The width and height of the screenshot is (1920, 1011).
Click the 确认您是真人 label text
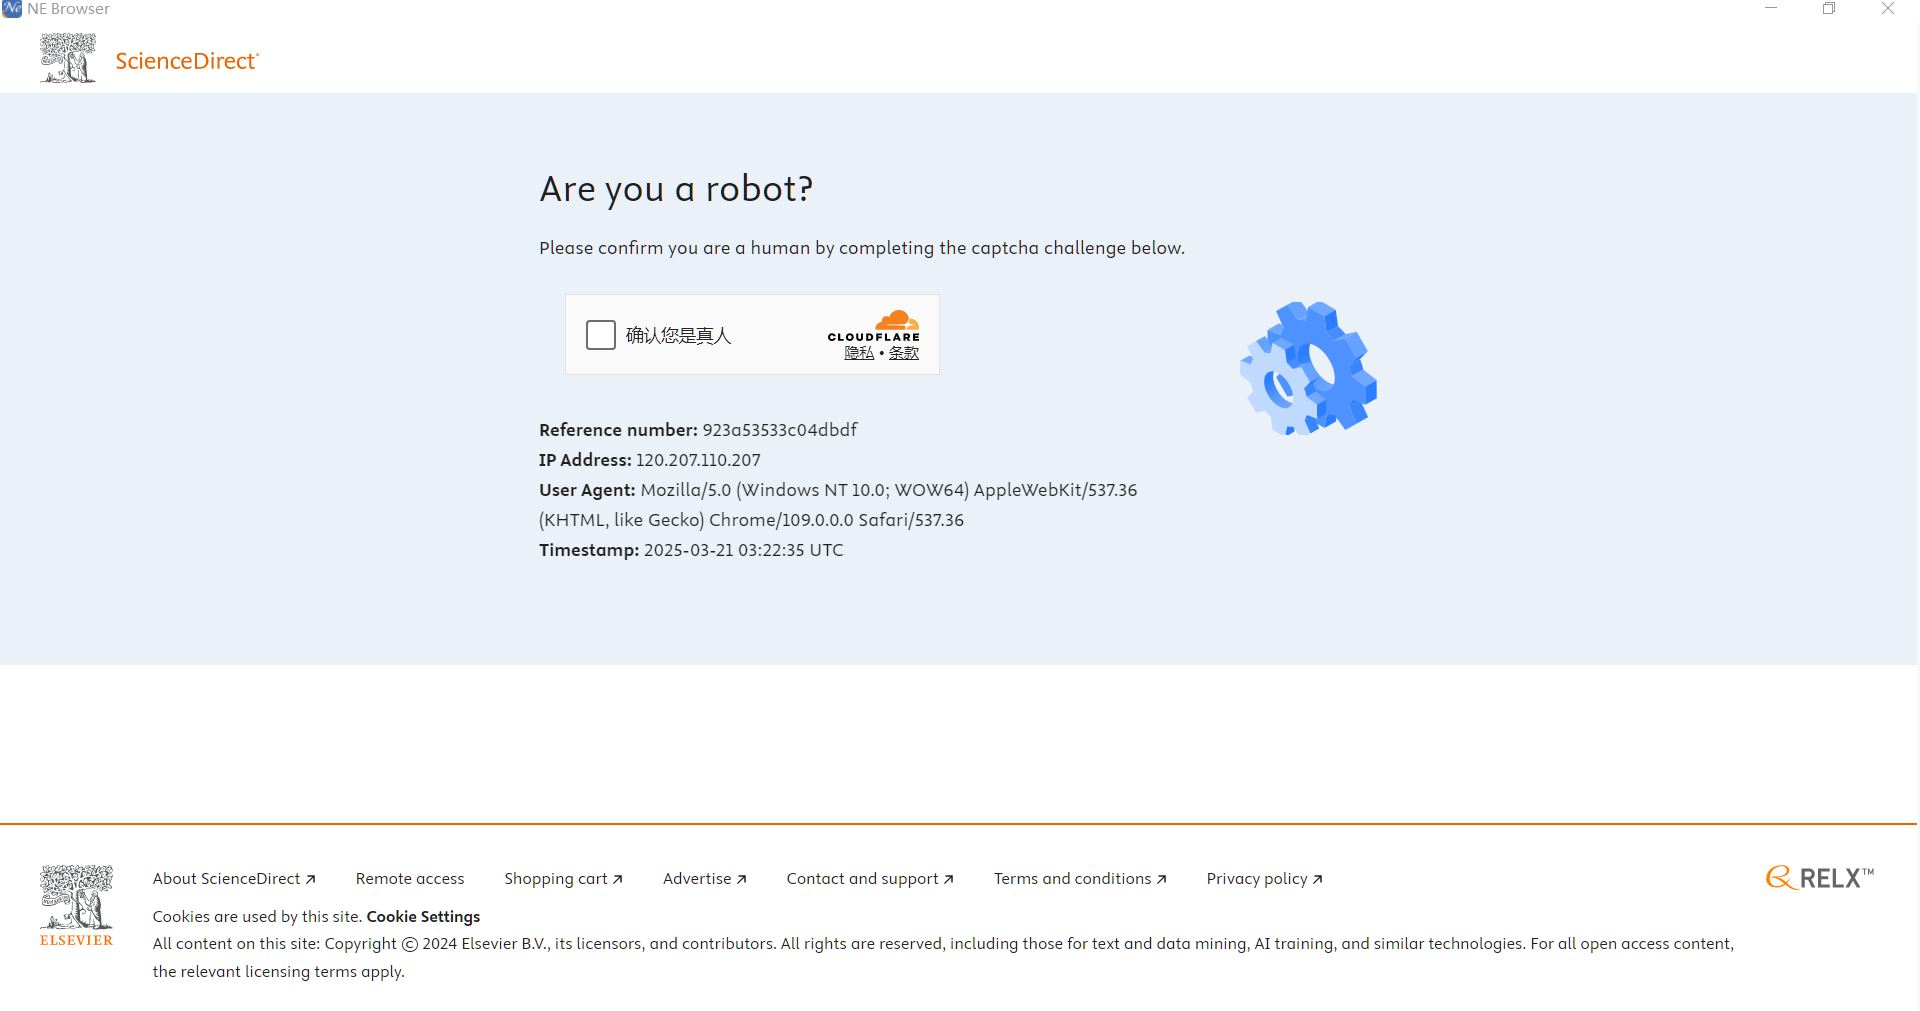pos(678,336)
